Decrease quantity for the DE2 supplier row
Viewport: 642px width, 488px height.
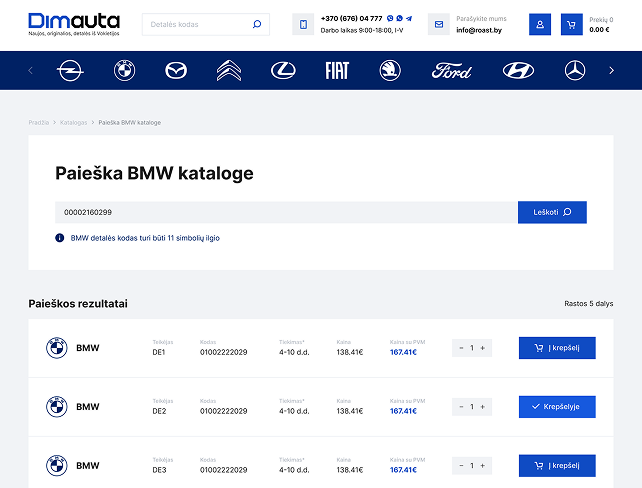pos(461,406)
